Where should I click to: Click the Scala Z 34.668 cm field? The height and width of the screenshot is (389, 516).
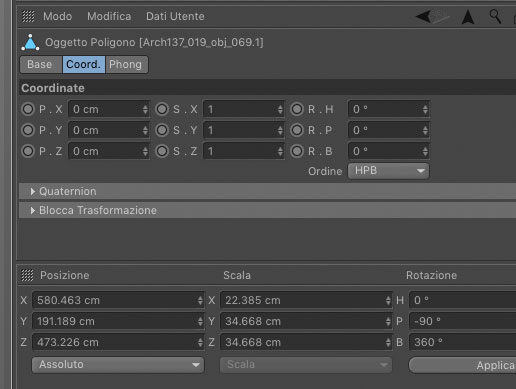(306, 342)
